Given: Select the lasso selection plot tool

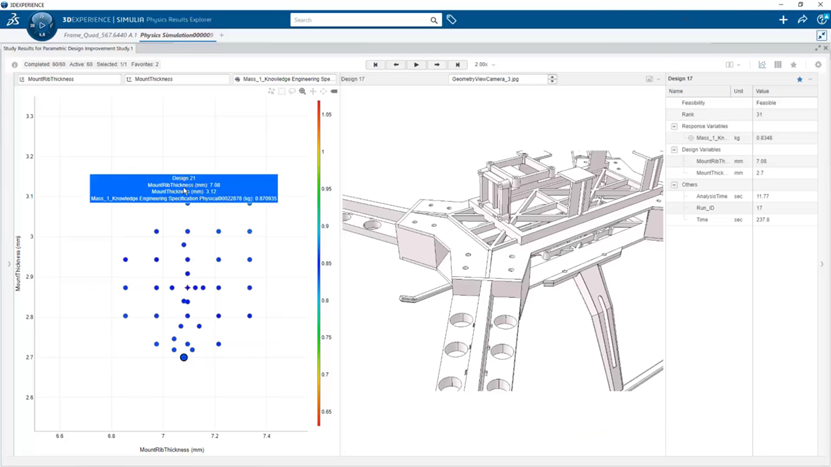Looking at the screenshot, I should point(292,91).
